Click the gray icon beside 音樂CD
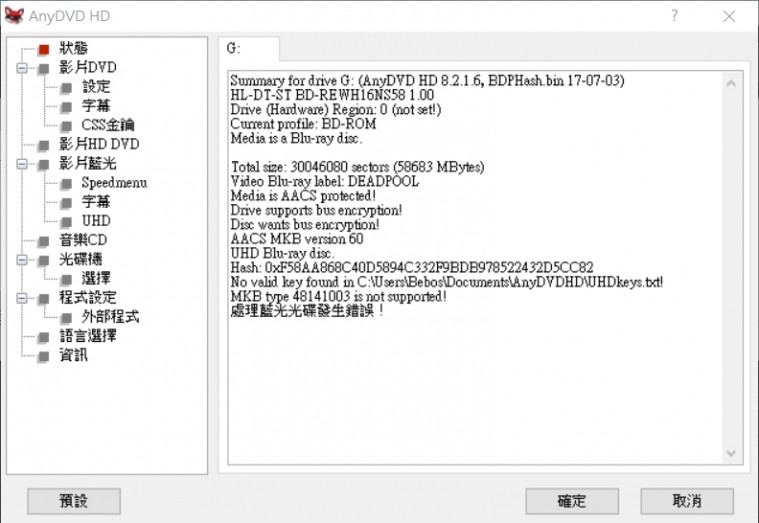The height and width of the screenshot is (523, 759). 43,241
